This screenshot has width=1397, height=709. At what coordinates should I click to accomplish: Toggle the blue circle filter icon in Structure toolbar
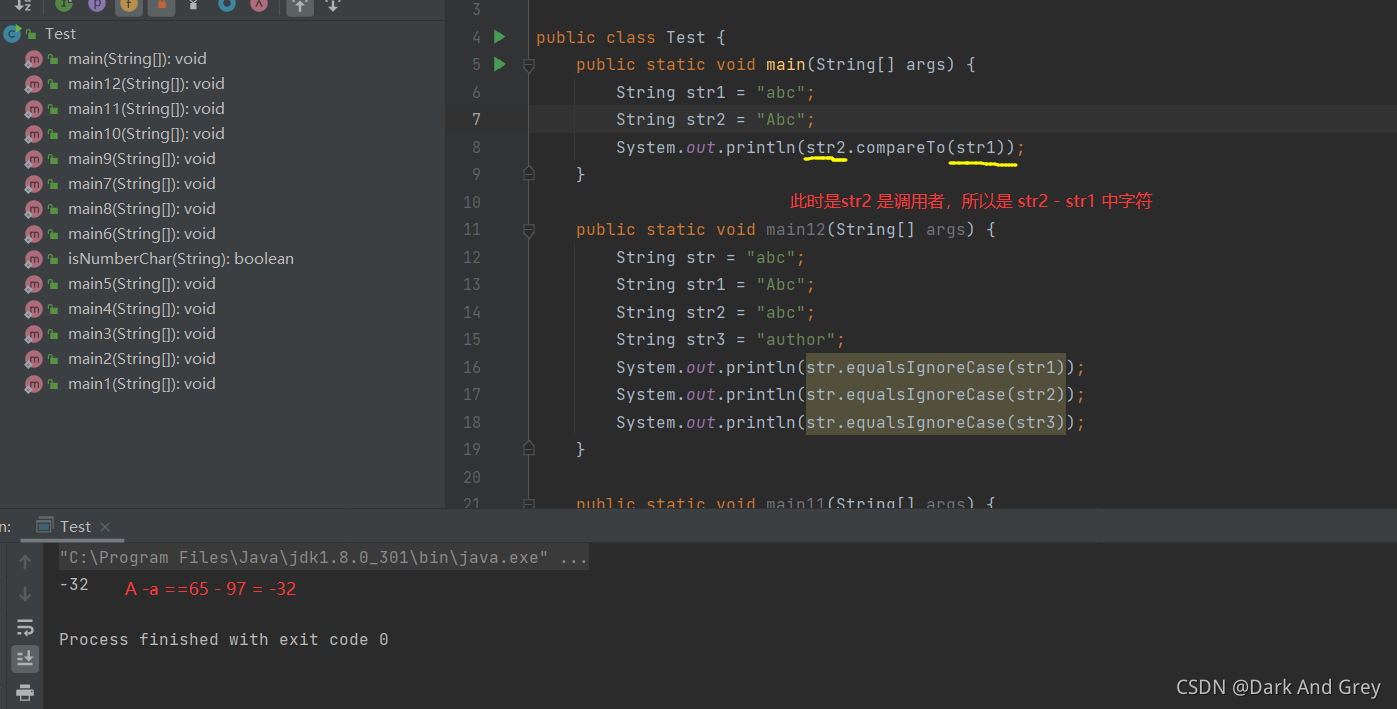227,5
